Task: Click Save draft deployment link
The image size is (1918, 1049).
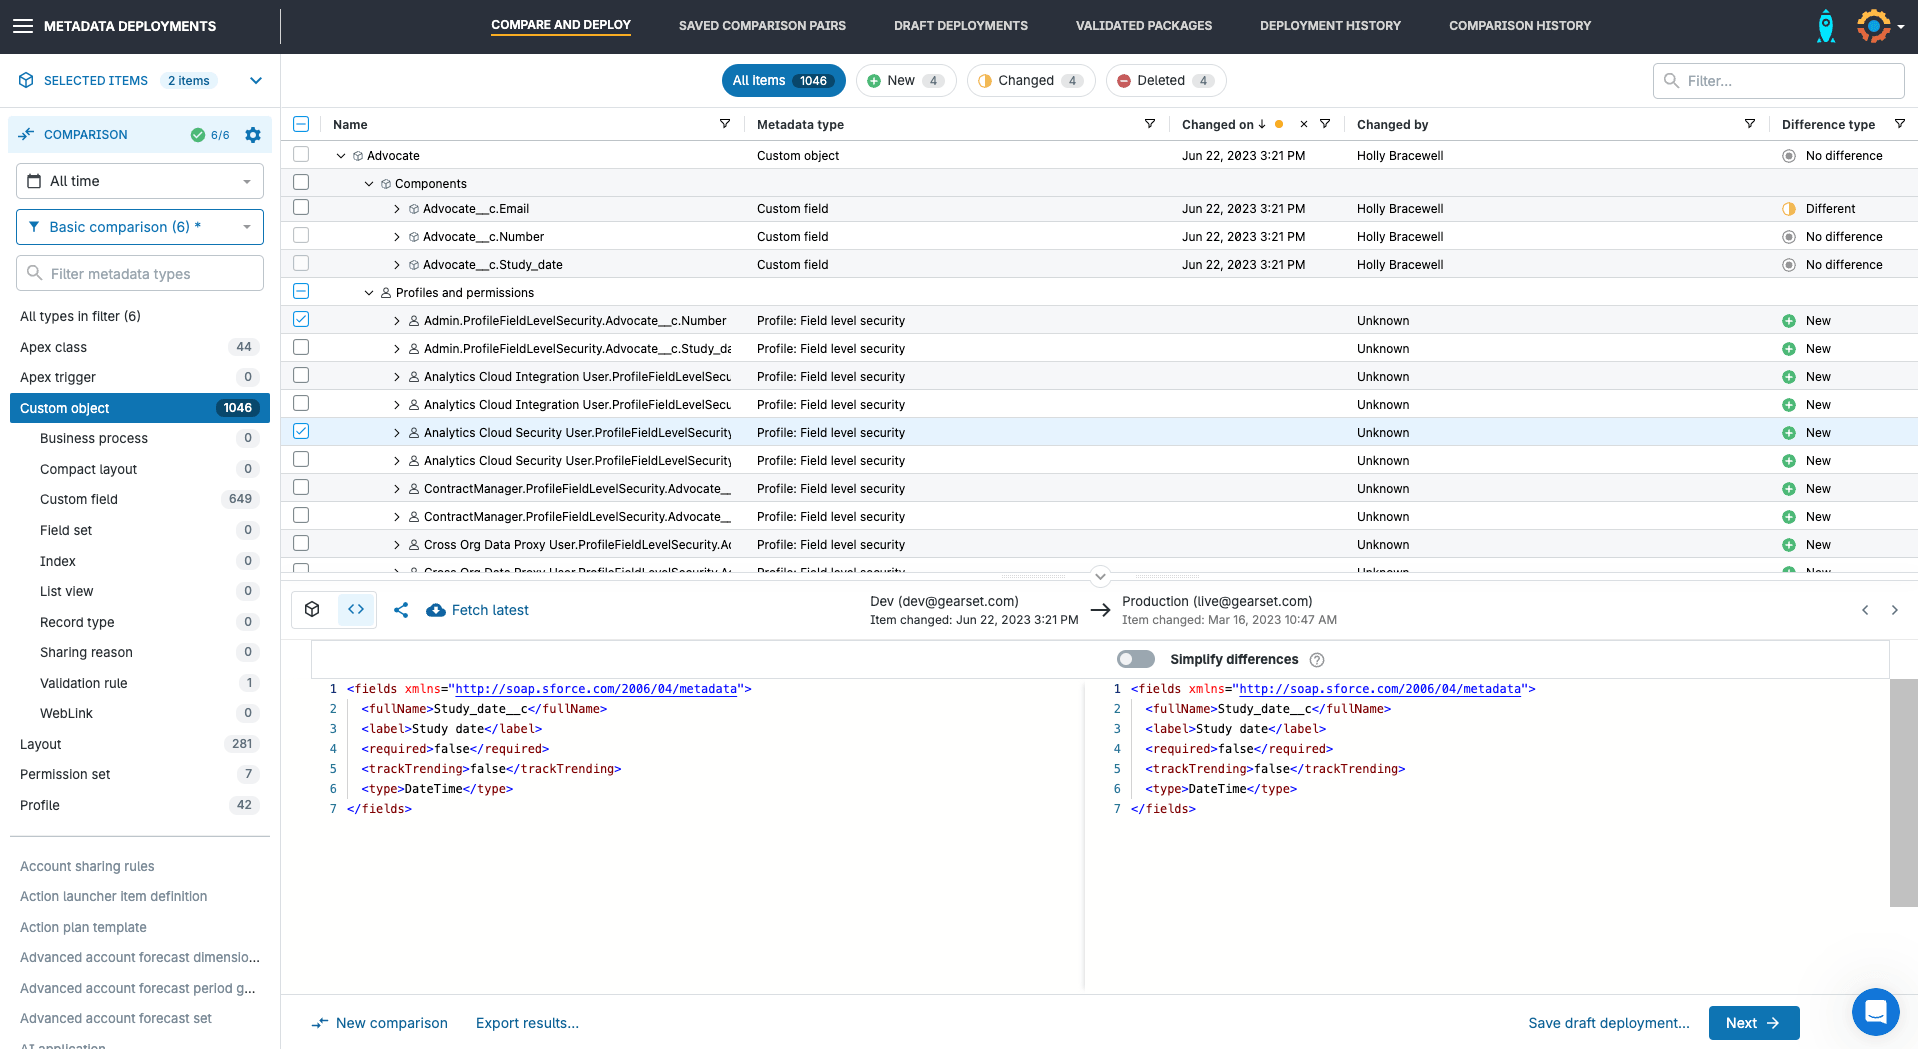Action: point(1608,1023)
